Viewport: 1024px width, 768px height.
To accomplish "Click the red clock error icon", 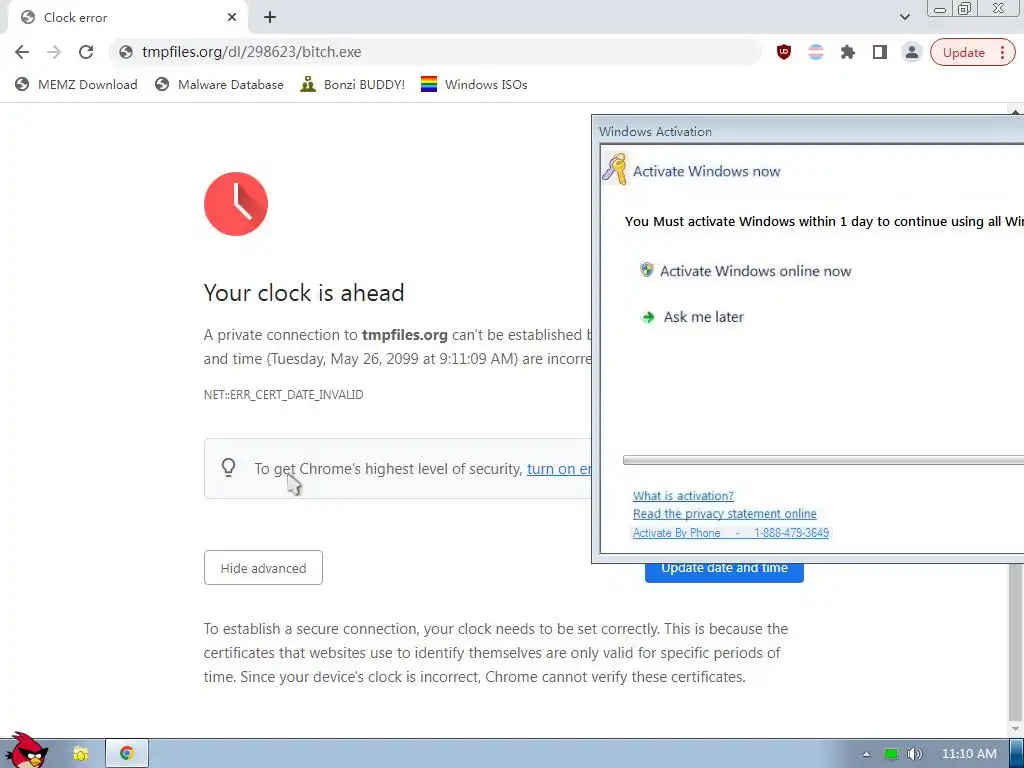I will 236,204.
